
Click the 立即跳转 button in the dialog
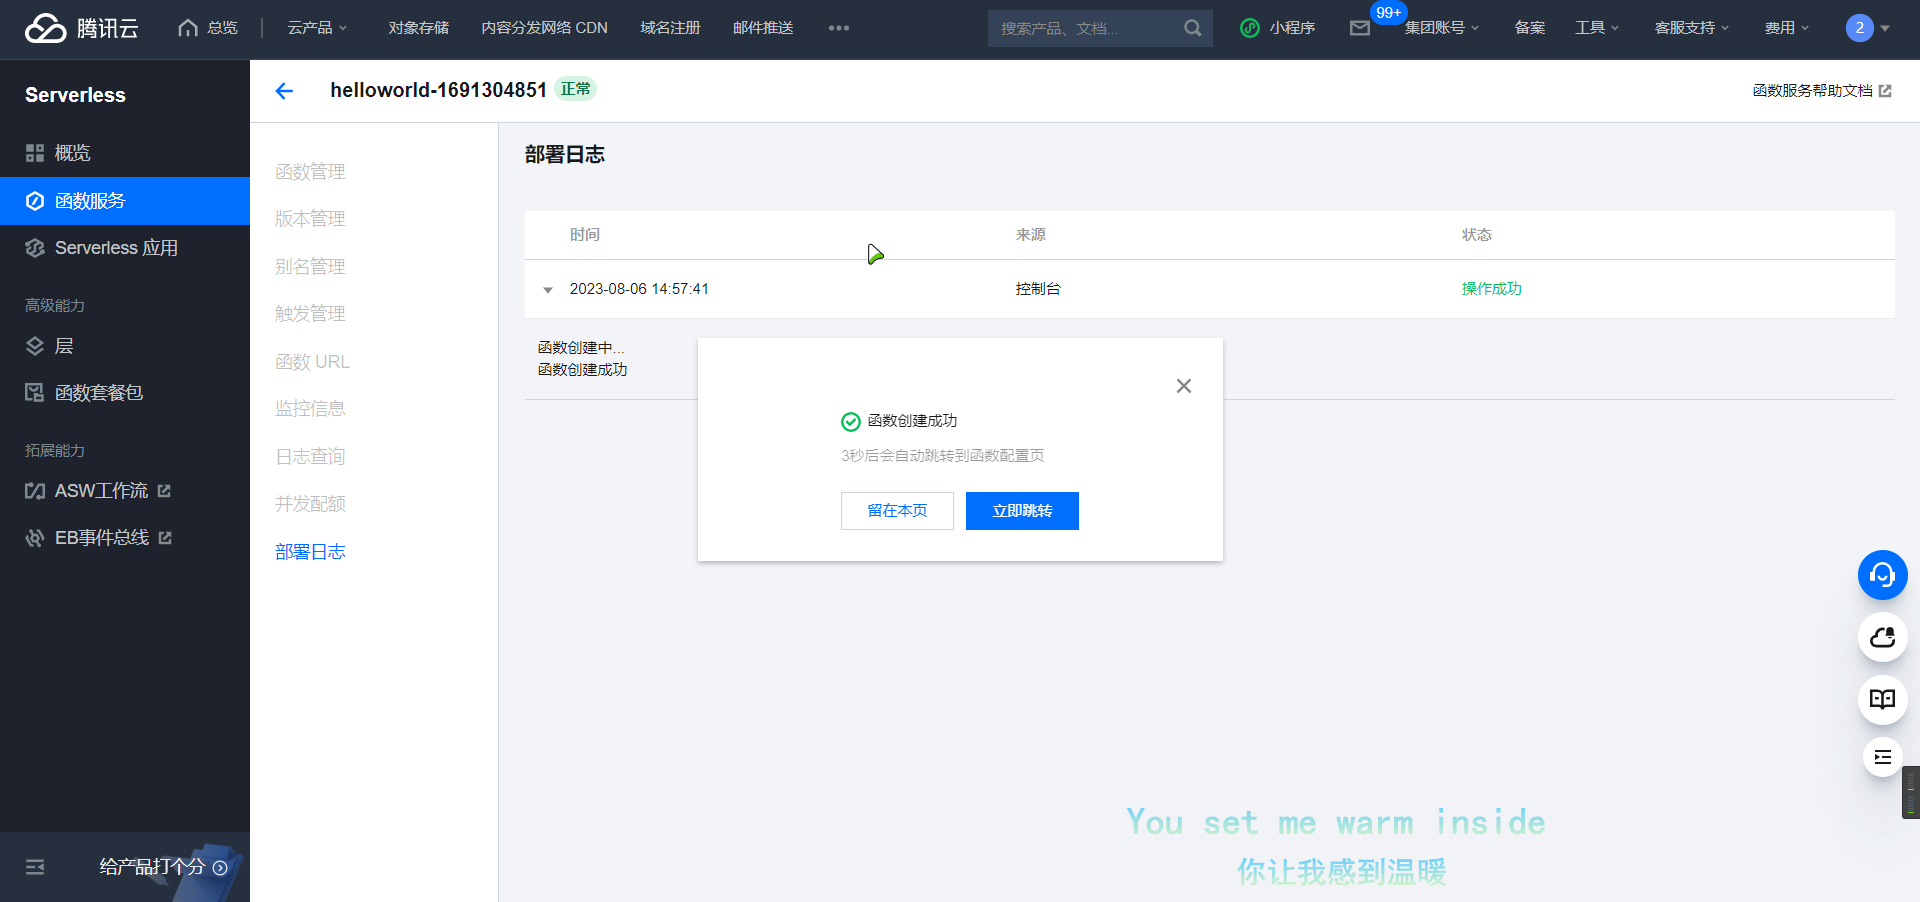[1021, 510]
